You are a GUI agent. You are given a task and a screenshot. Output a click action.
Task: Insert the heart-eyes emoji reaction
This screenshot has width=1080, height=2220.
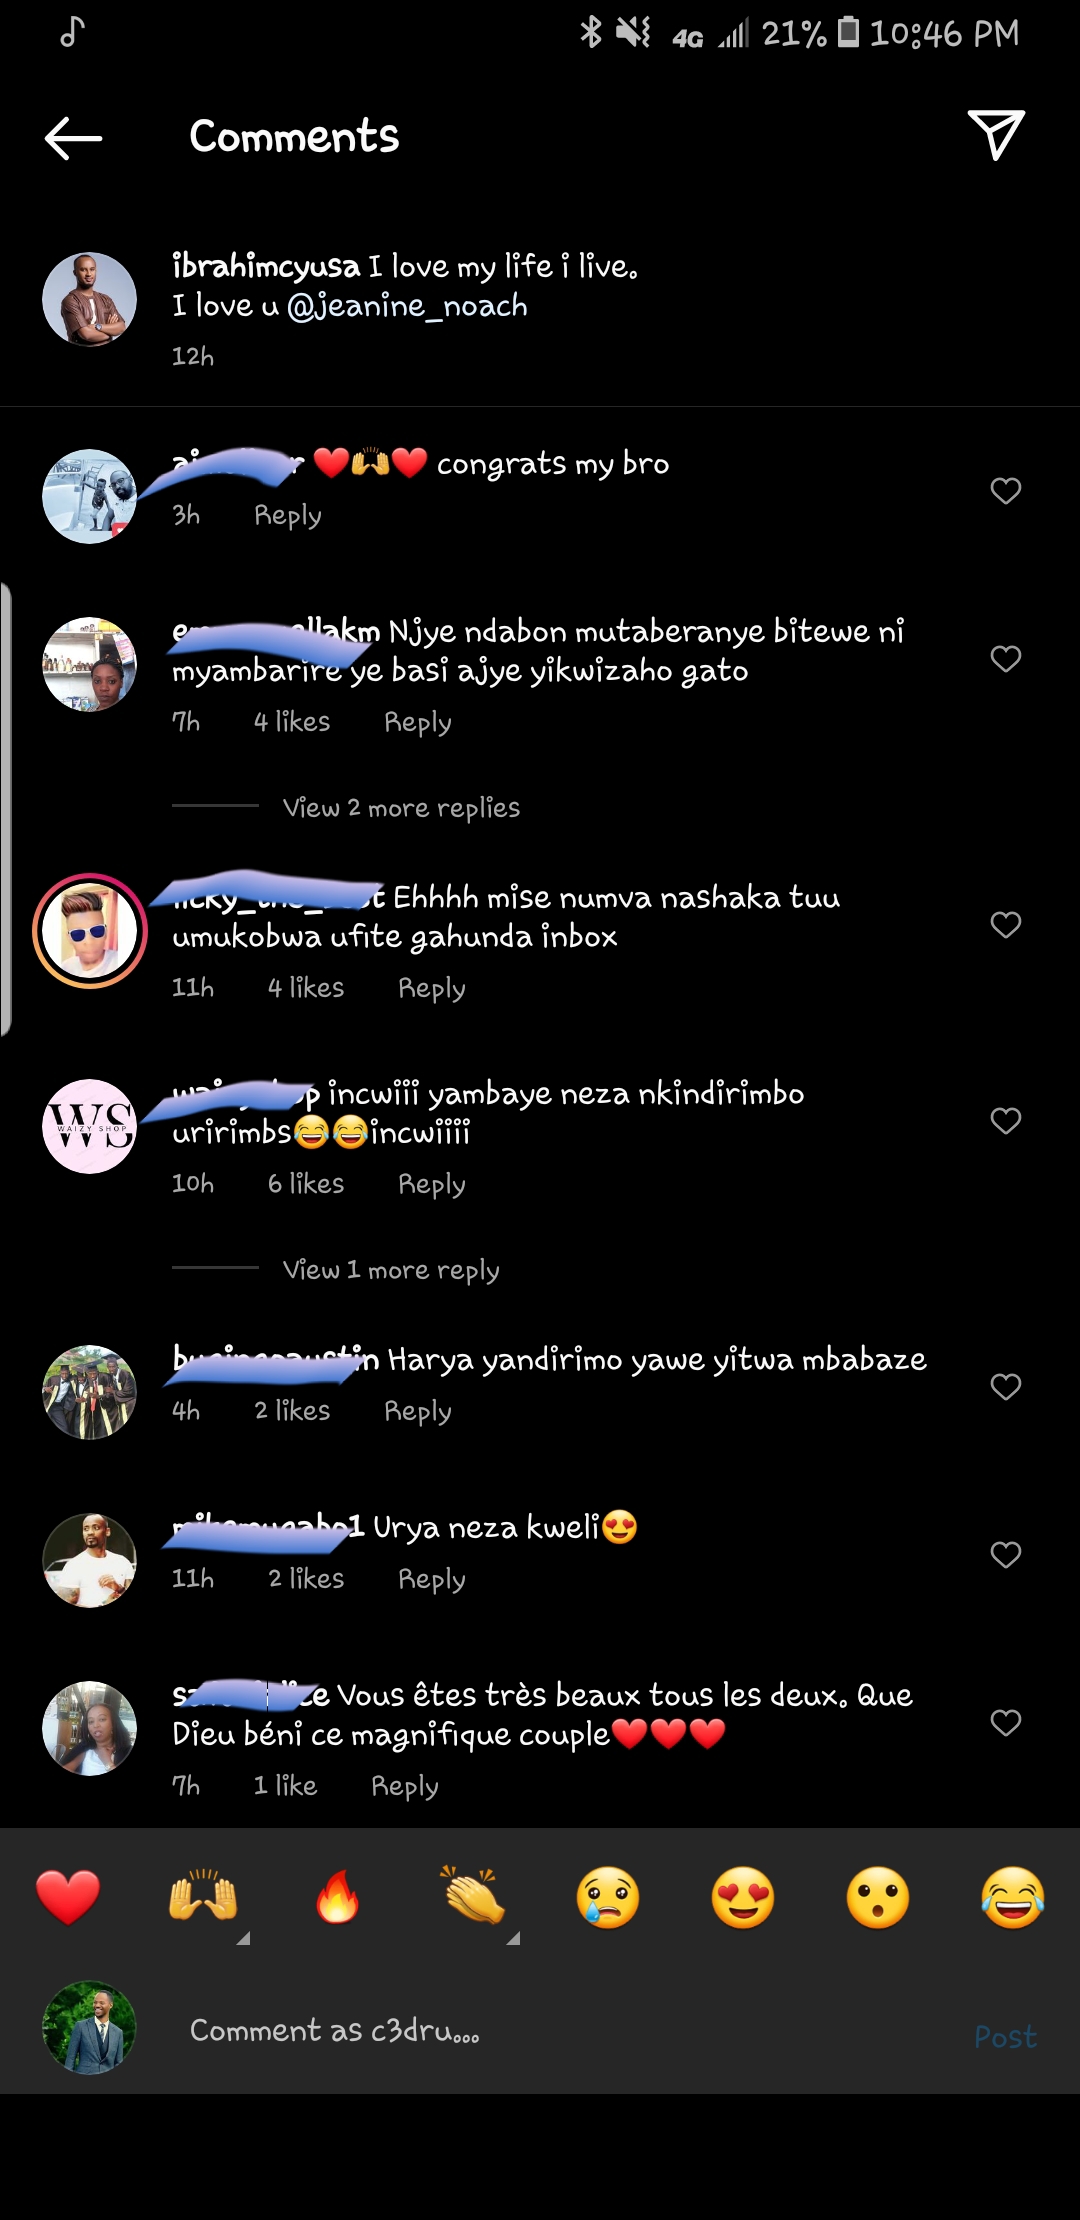(743, 1897)
